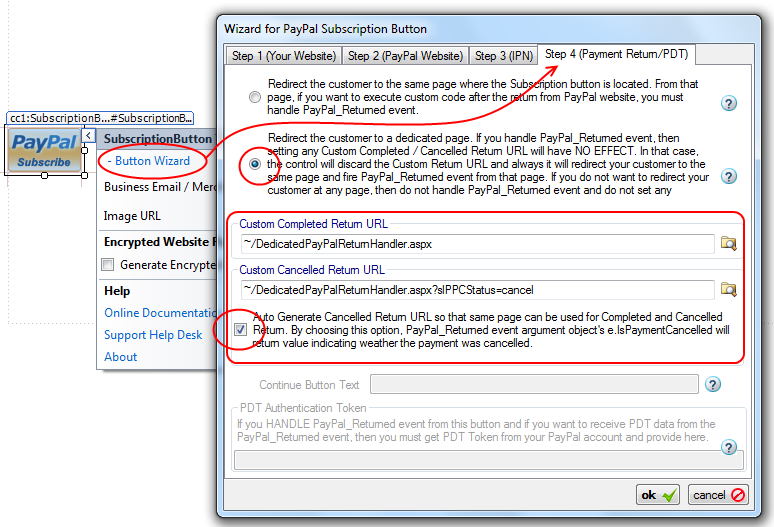
Task: Click the Image URL label
Action: pyautogui.click(x=132, y=216)
